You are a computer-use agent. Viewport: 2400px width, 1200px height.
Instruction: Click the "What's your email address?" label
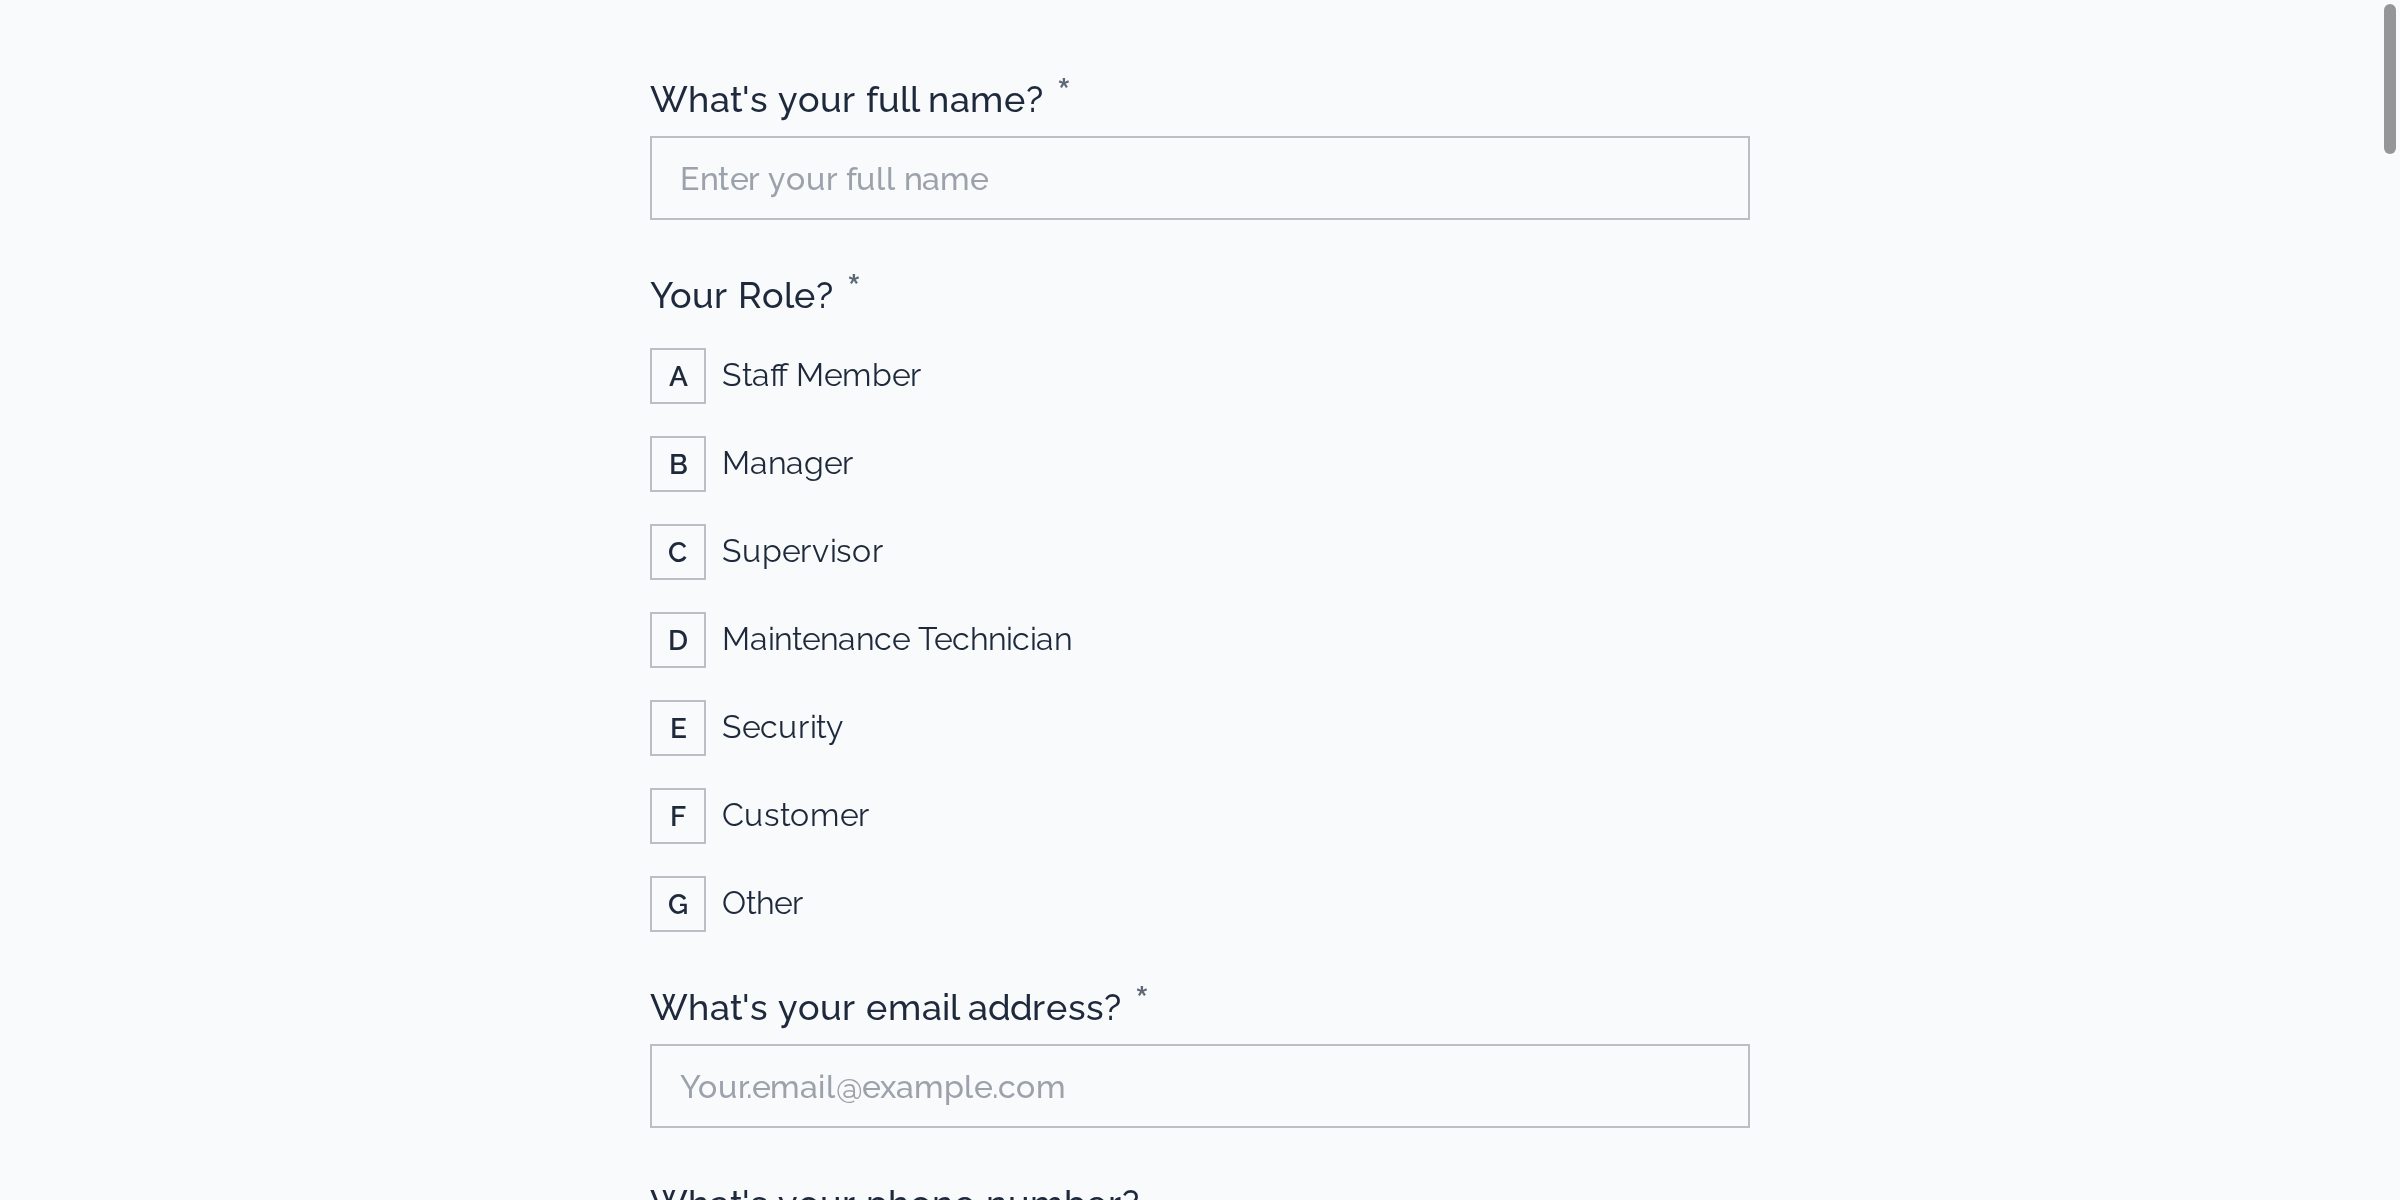[885, 1008]
